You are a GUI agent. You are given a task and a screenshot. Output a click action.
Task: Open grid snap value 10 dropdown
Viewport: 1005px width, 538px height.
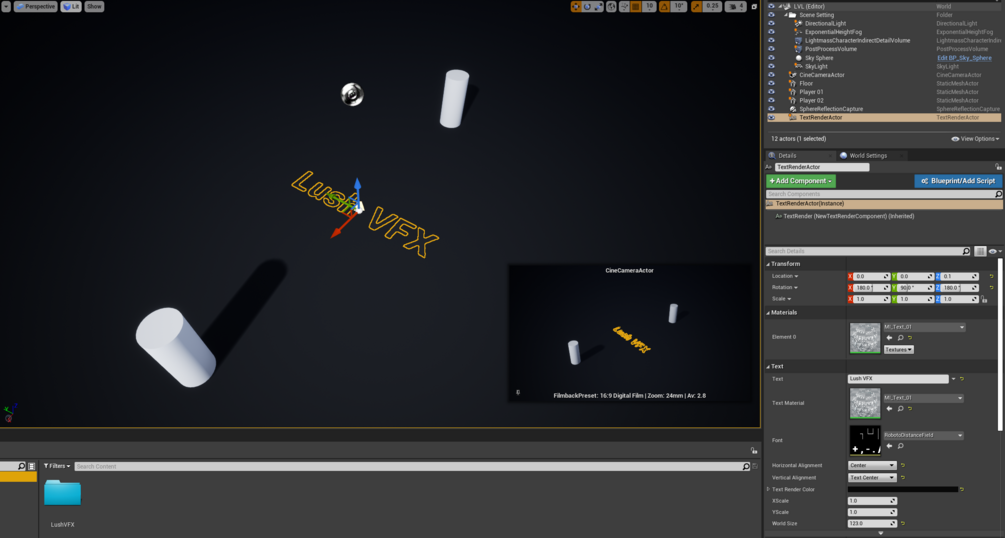coord(649,6)
